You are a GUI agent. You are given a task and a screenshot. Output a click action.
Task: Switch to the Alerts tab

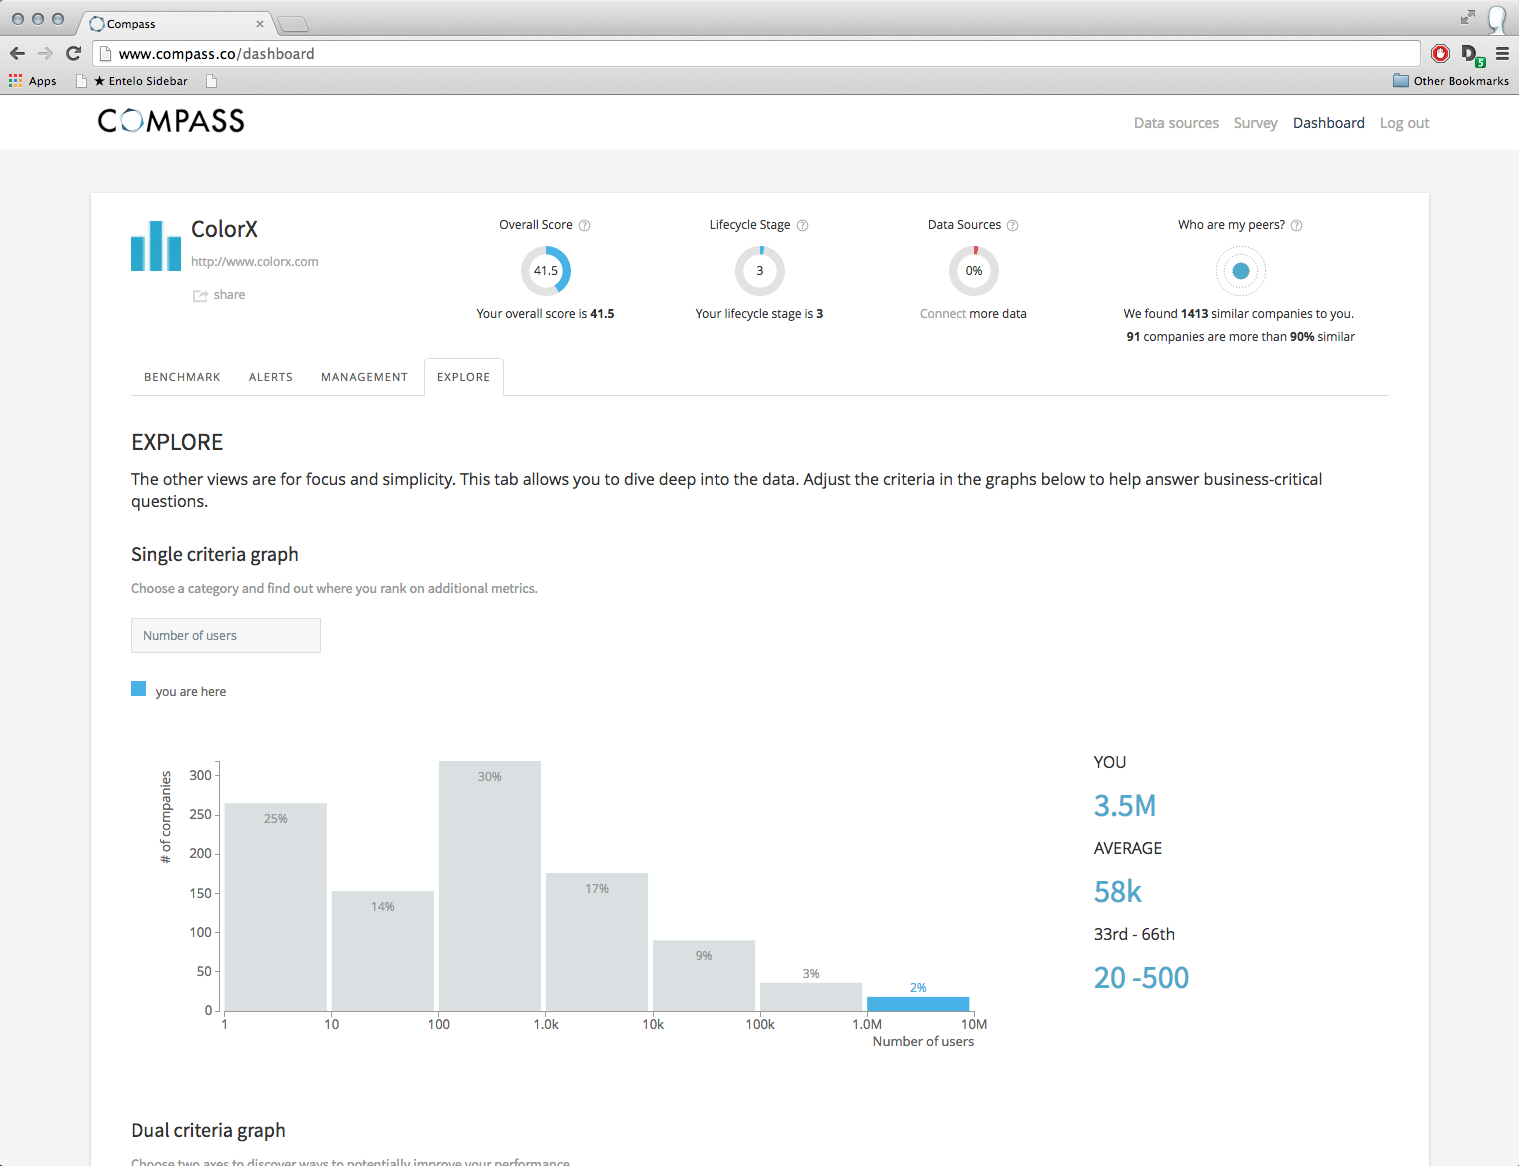pyautogui.click(x=271, y=377)
